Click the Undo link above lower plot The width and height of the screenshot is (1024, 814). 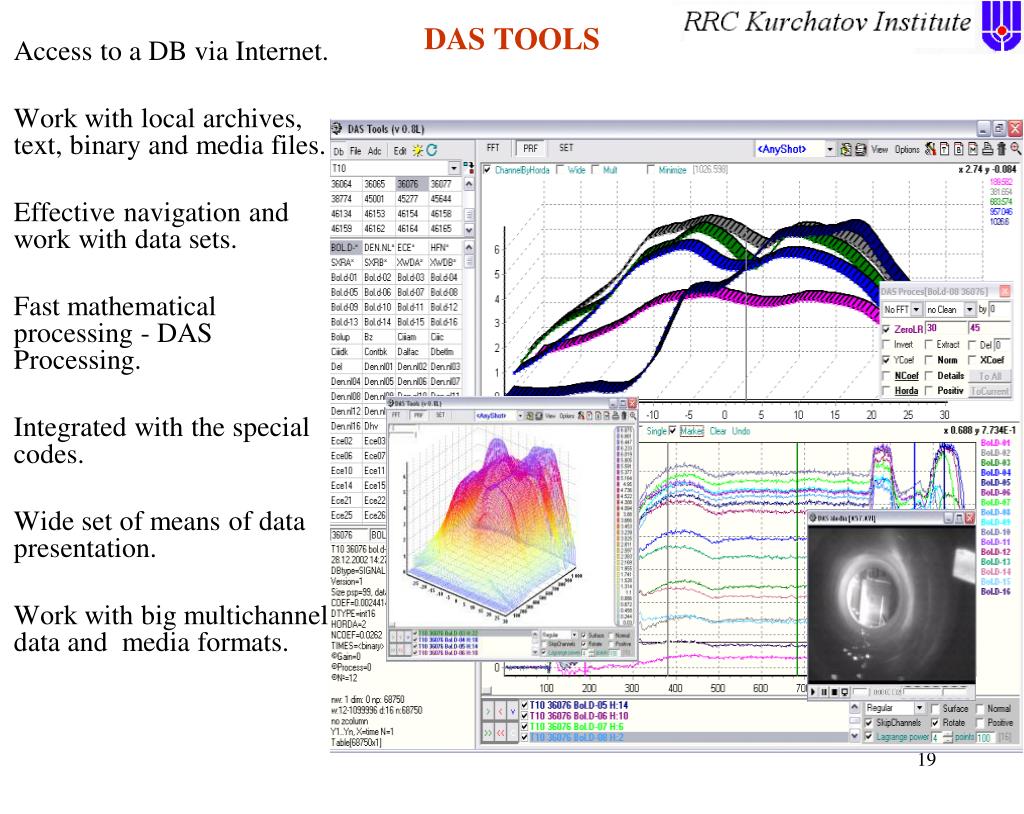[x=741, y=431]
